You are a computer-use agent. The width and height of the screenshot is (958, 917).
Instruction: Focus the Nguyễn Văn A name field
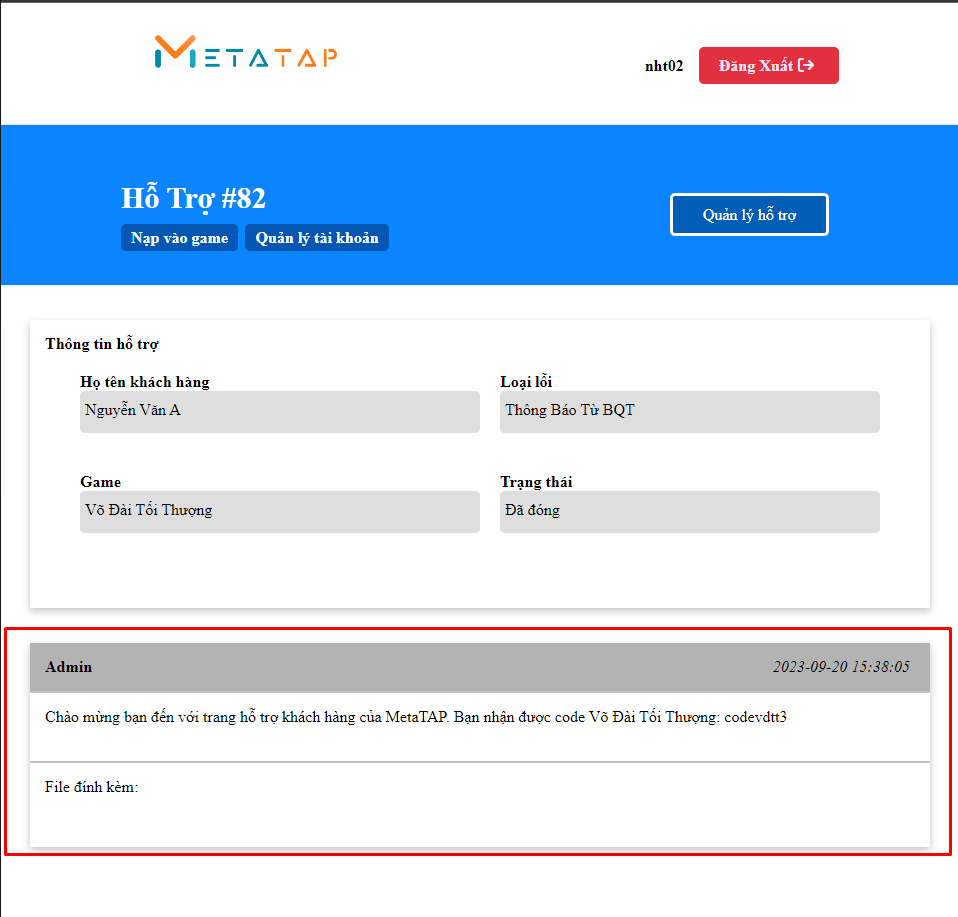279,411
